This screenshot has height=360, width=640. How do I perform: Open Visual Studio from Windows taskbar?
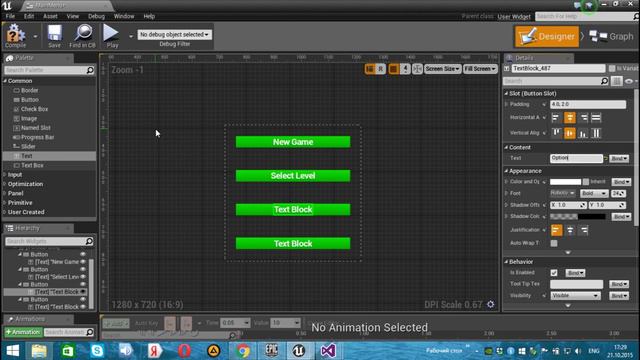(x=328, y=351)
